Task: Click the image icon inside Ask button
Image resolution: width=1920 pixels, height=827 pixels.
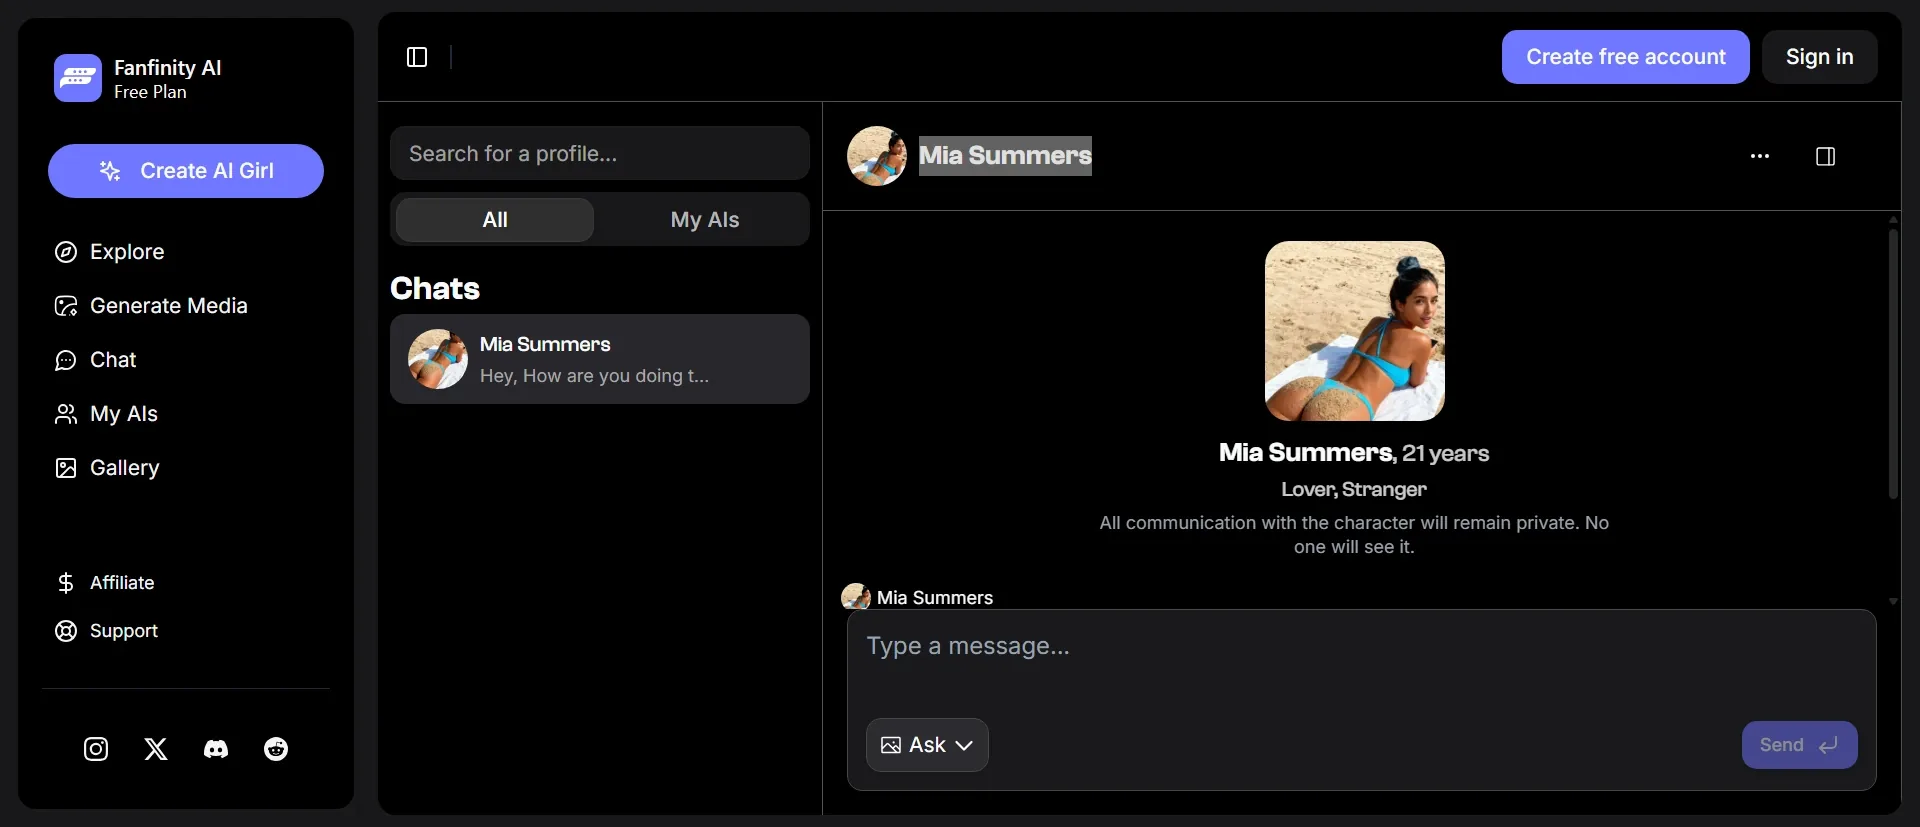Action: pyautogui.click(x=891, y=745)
